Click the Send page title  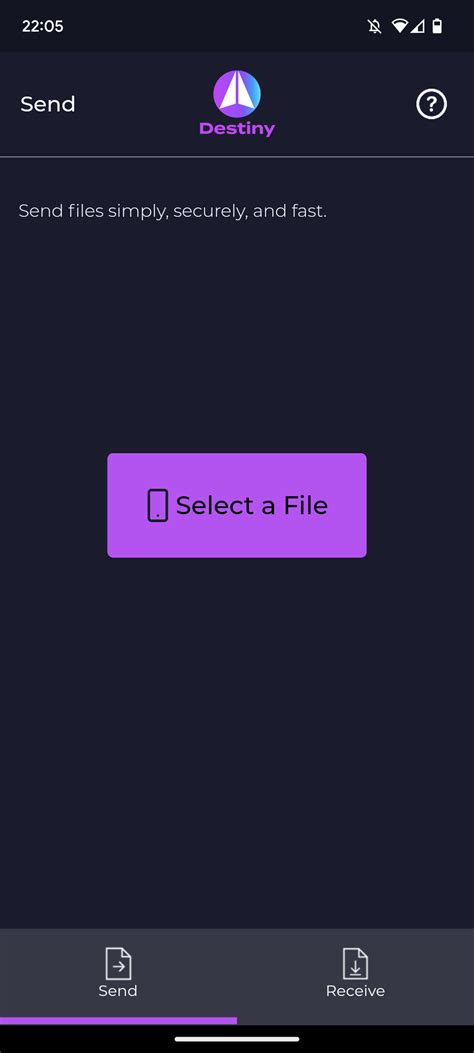point(48,104)
